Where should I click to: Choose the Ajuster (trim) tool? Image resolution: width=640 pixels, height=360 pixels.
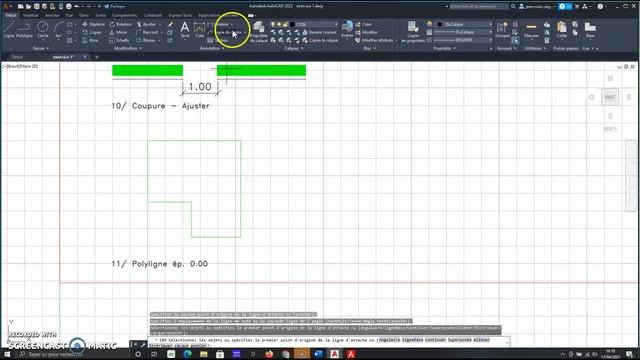pyautogui.click(x=147, y=24)
